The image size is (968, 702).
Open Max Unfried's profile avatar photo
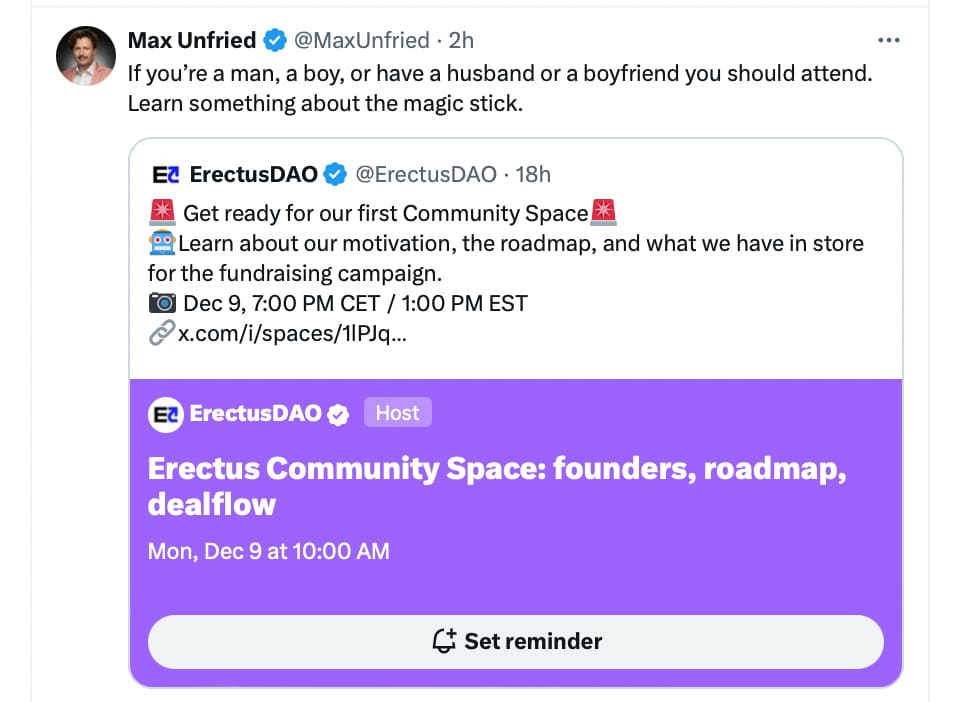click(86, 56)
